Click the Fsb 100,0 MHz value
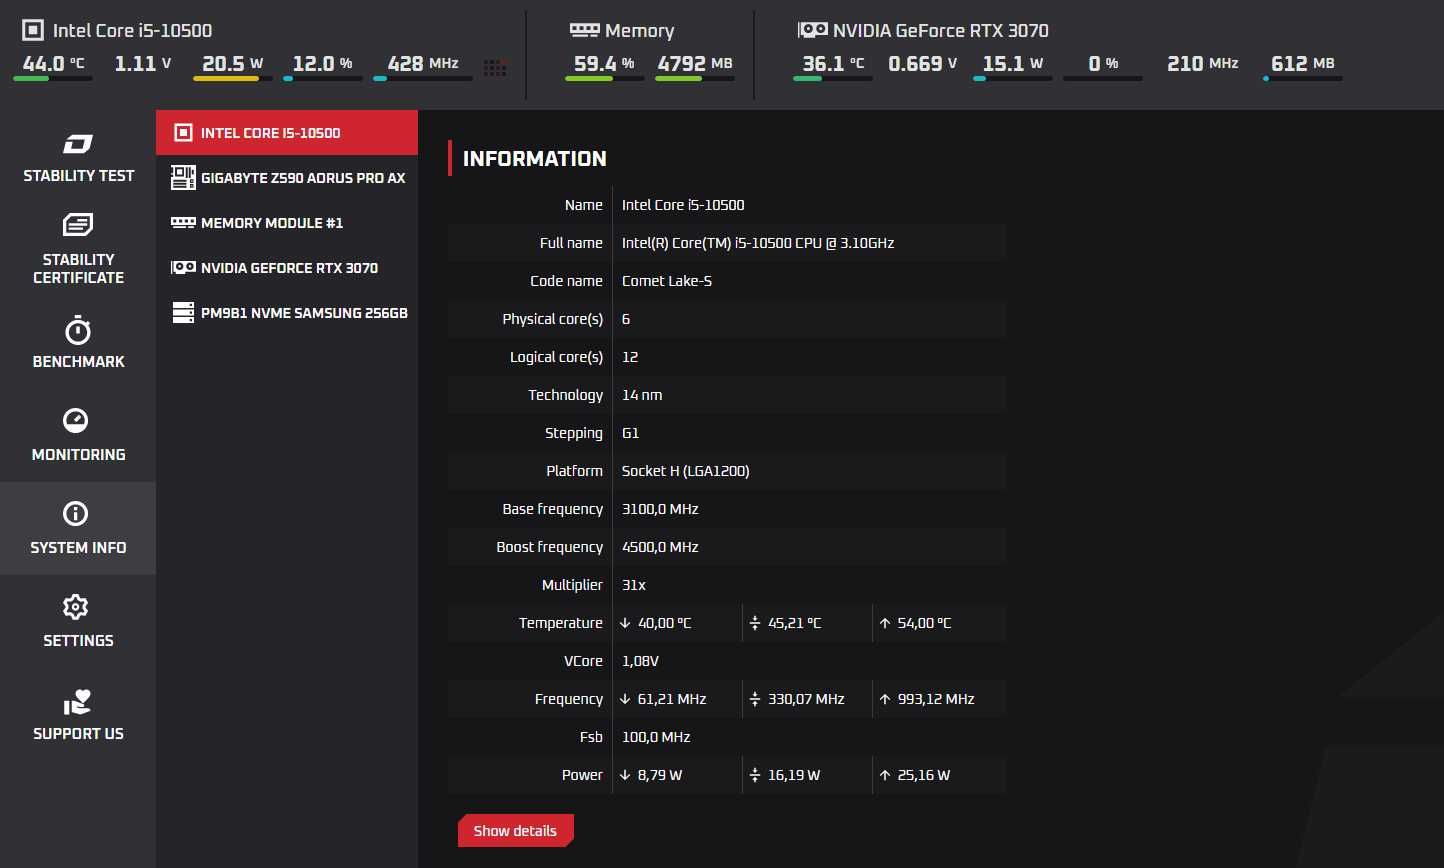This screenshot has width=1444, height=868. pos(656,737)
